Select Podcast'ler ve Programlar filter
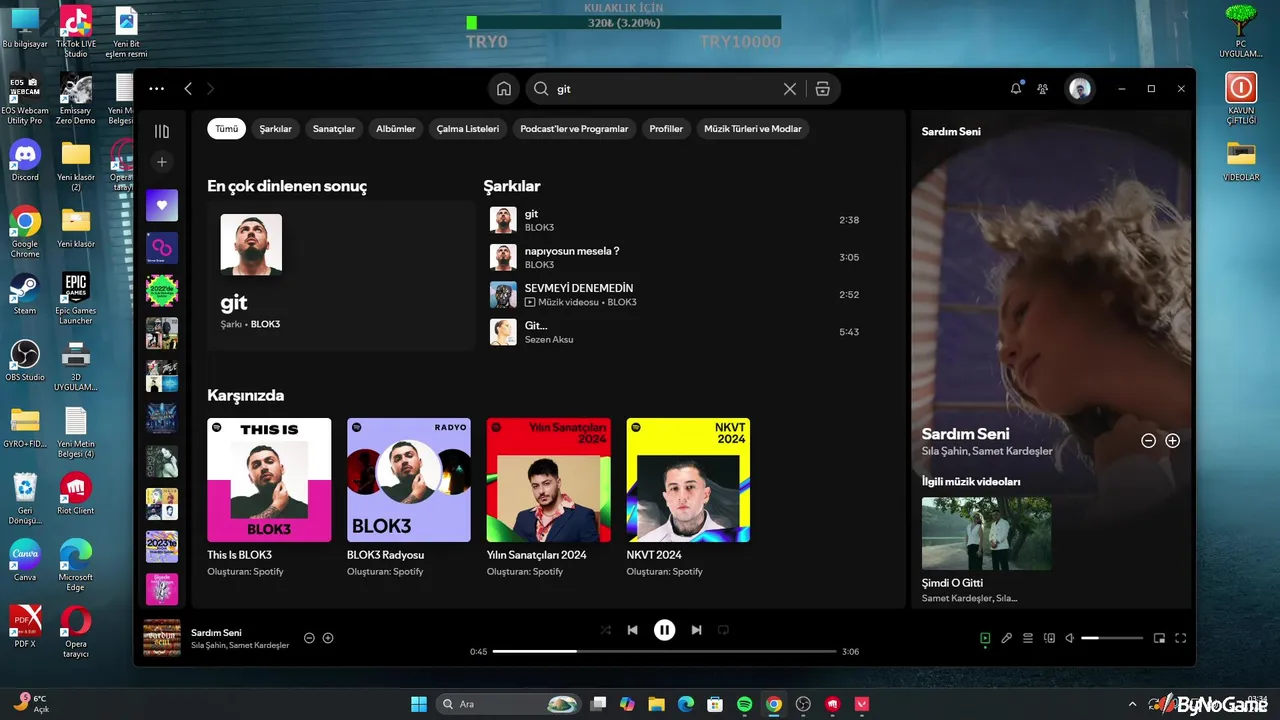Viewport: 1280px width, 720px height. coord(574,129)
